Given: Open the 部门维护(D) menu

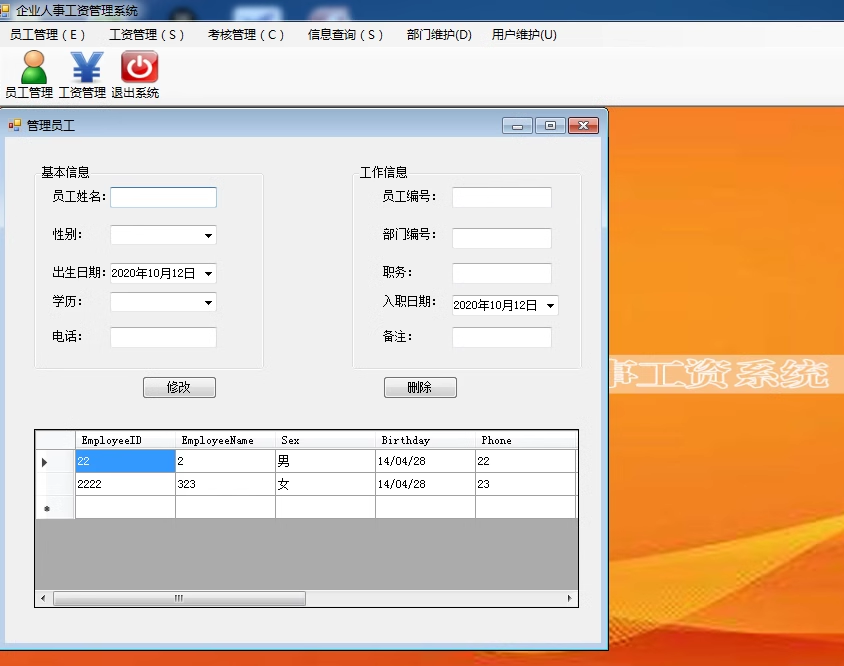Looking at the screenshot, I should 439,35.
